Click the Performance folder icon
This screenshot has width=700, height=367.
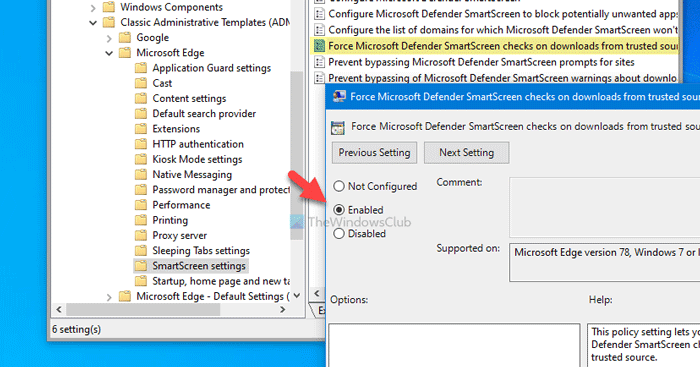(x=141, y=205)
